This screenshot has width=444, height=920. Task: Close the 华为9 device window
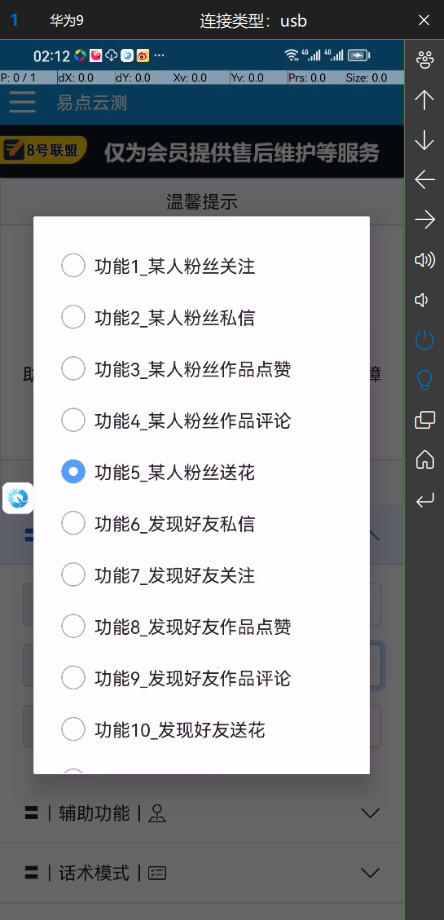(424, 21)
